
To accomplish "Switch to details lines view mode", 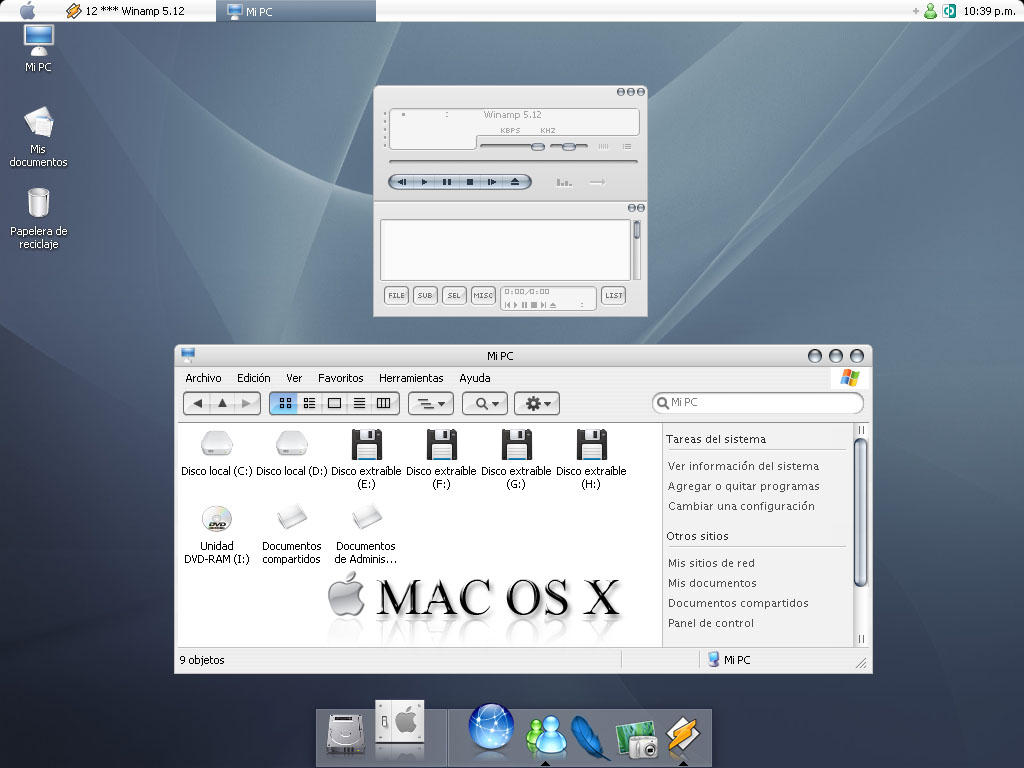I will click(x=359, y=404).
